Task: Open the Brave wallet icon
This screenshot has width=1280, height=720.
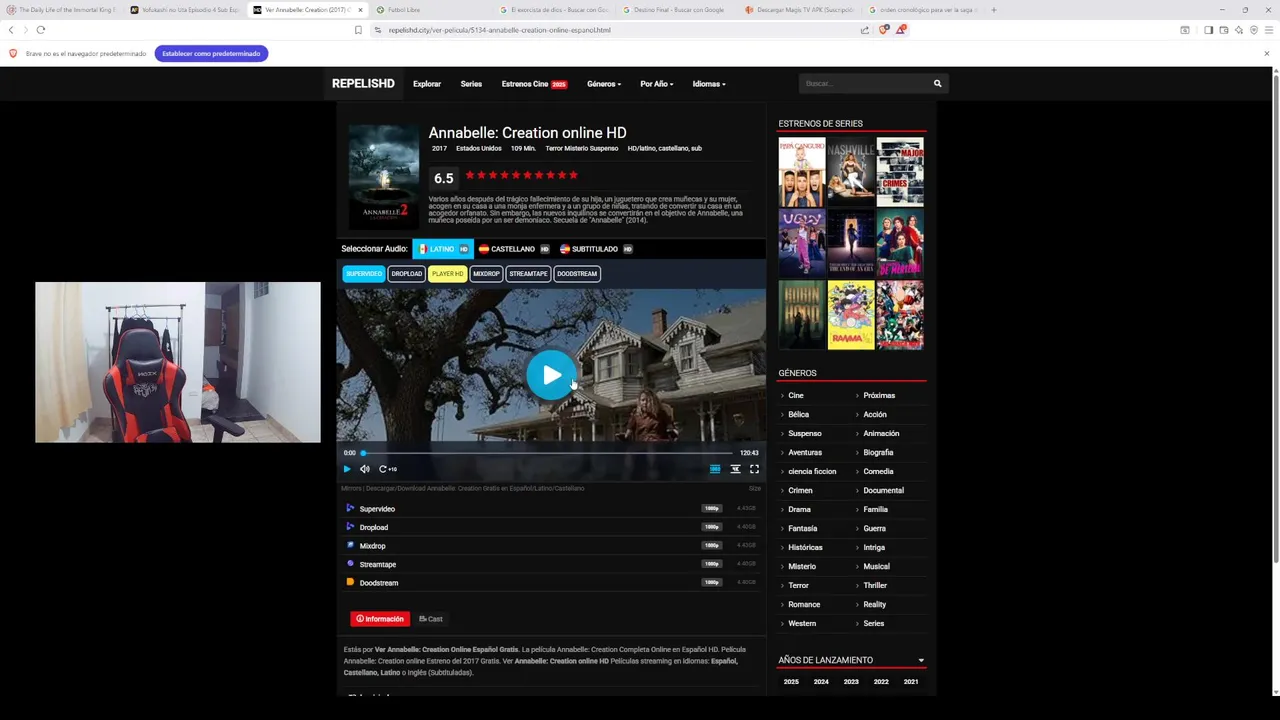Action: point(1224,30)
